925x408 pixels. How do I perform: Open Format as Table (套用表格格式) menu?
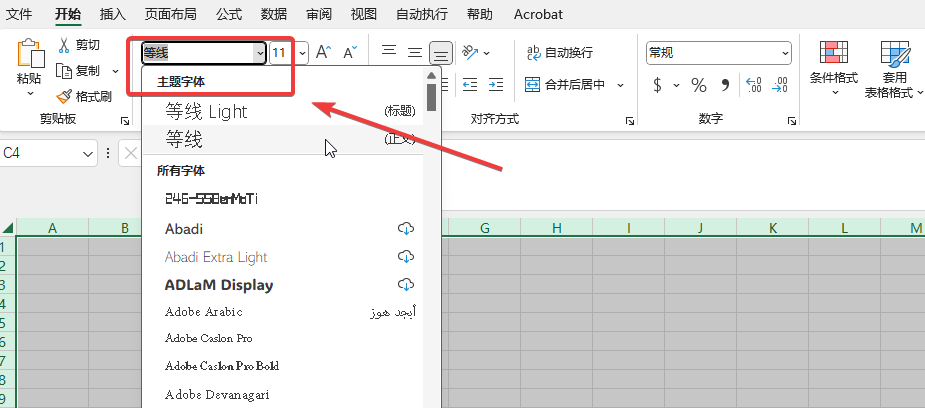click(x=894, y=68)
